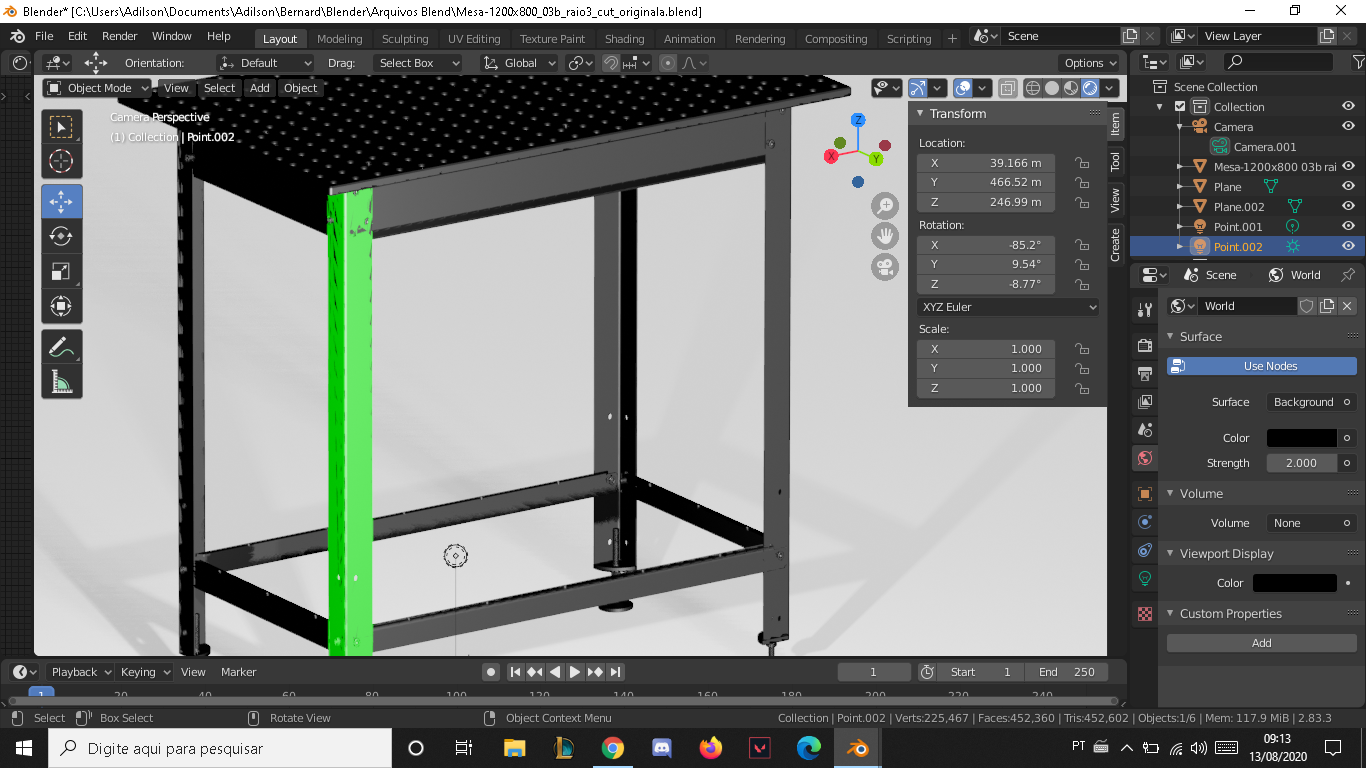Screen dimensions: 1366x768
Task: Click the world Color swatch under Surface
Action: [x=1301, y=438]
